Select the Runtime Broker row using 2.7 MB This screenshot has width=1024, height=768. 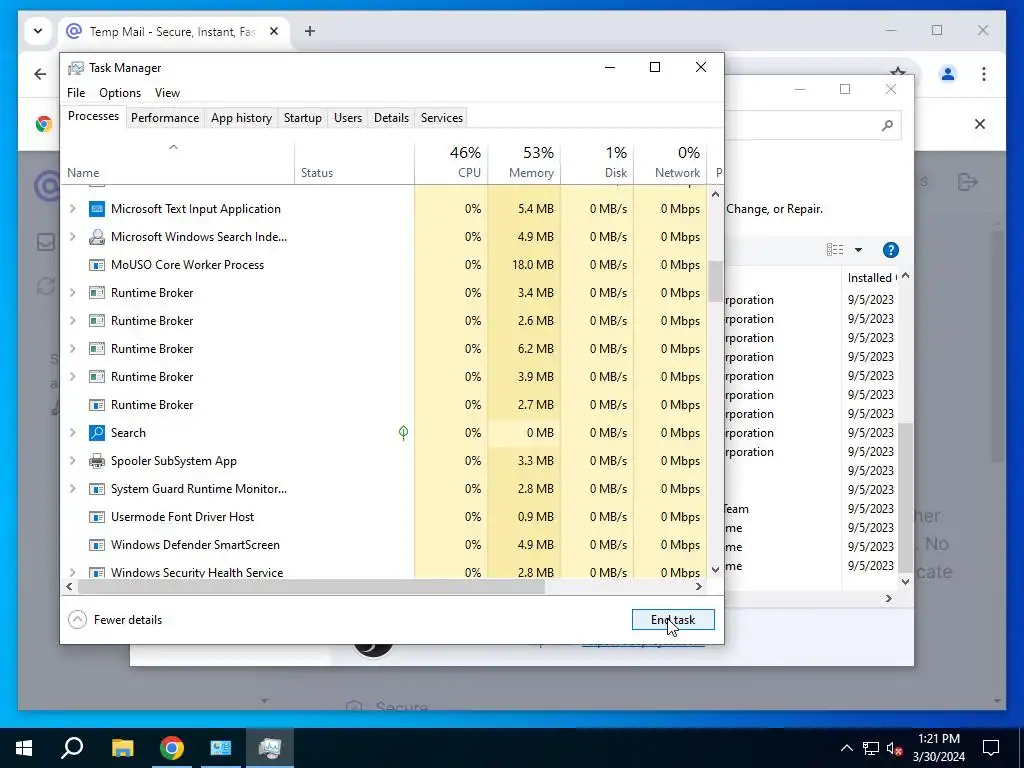384,405
